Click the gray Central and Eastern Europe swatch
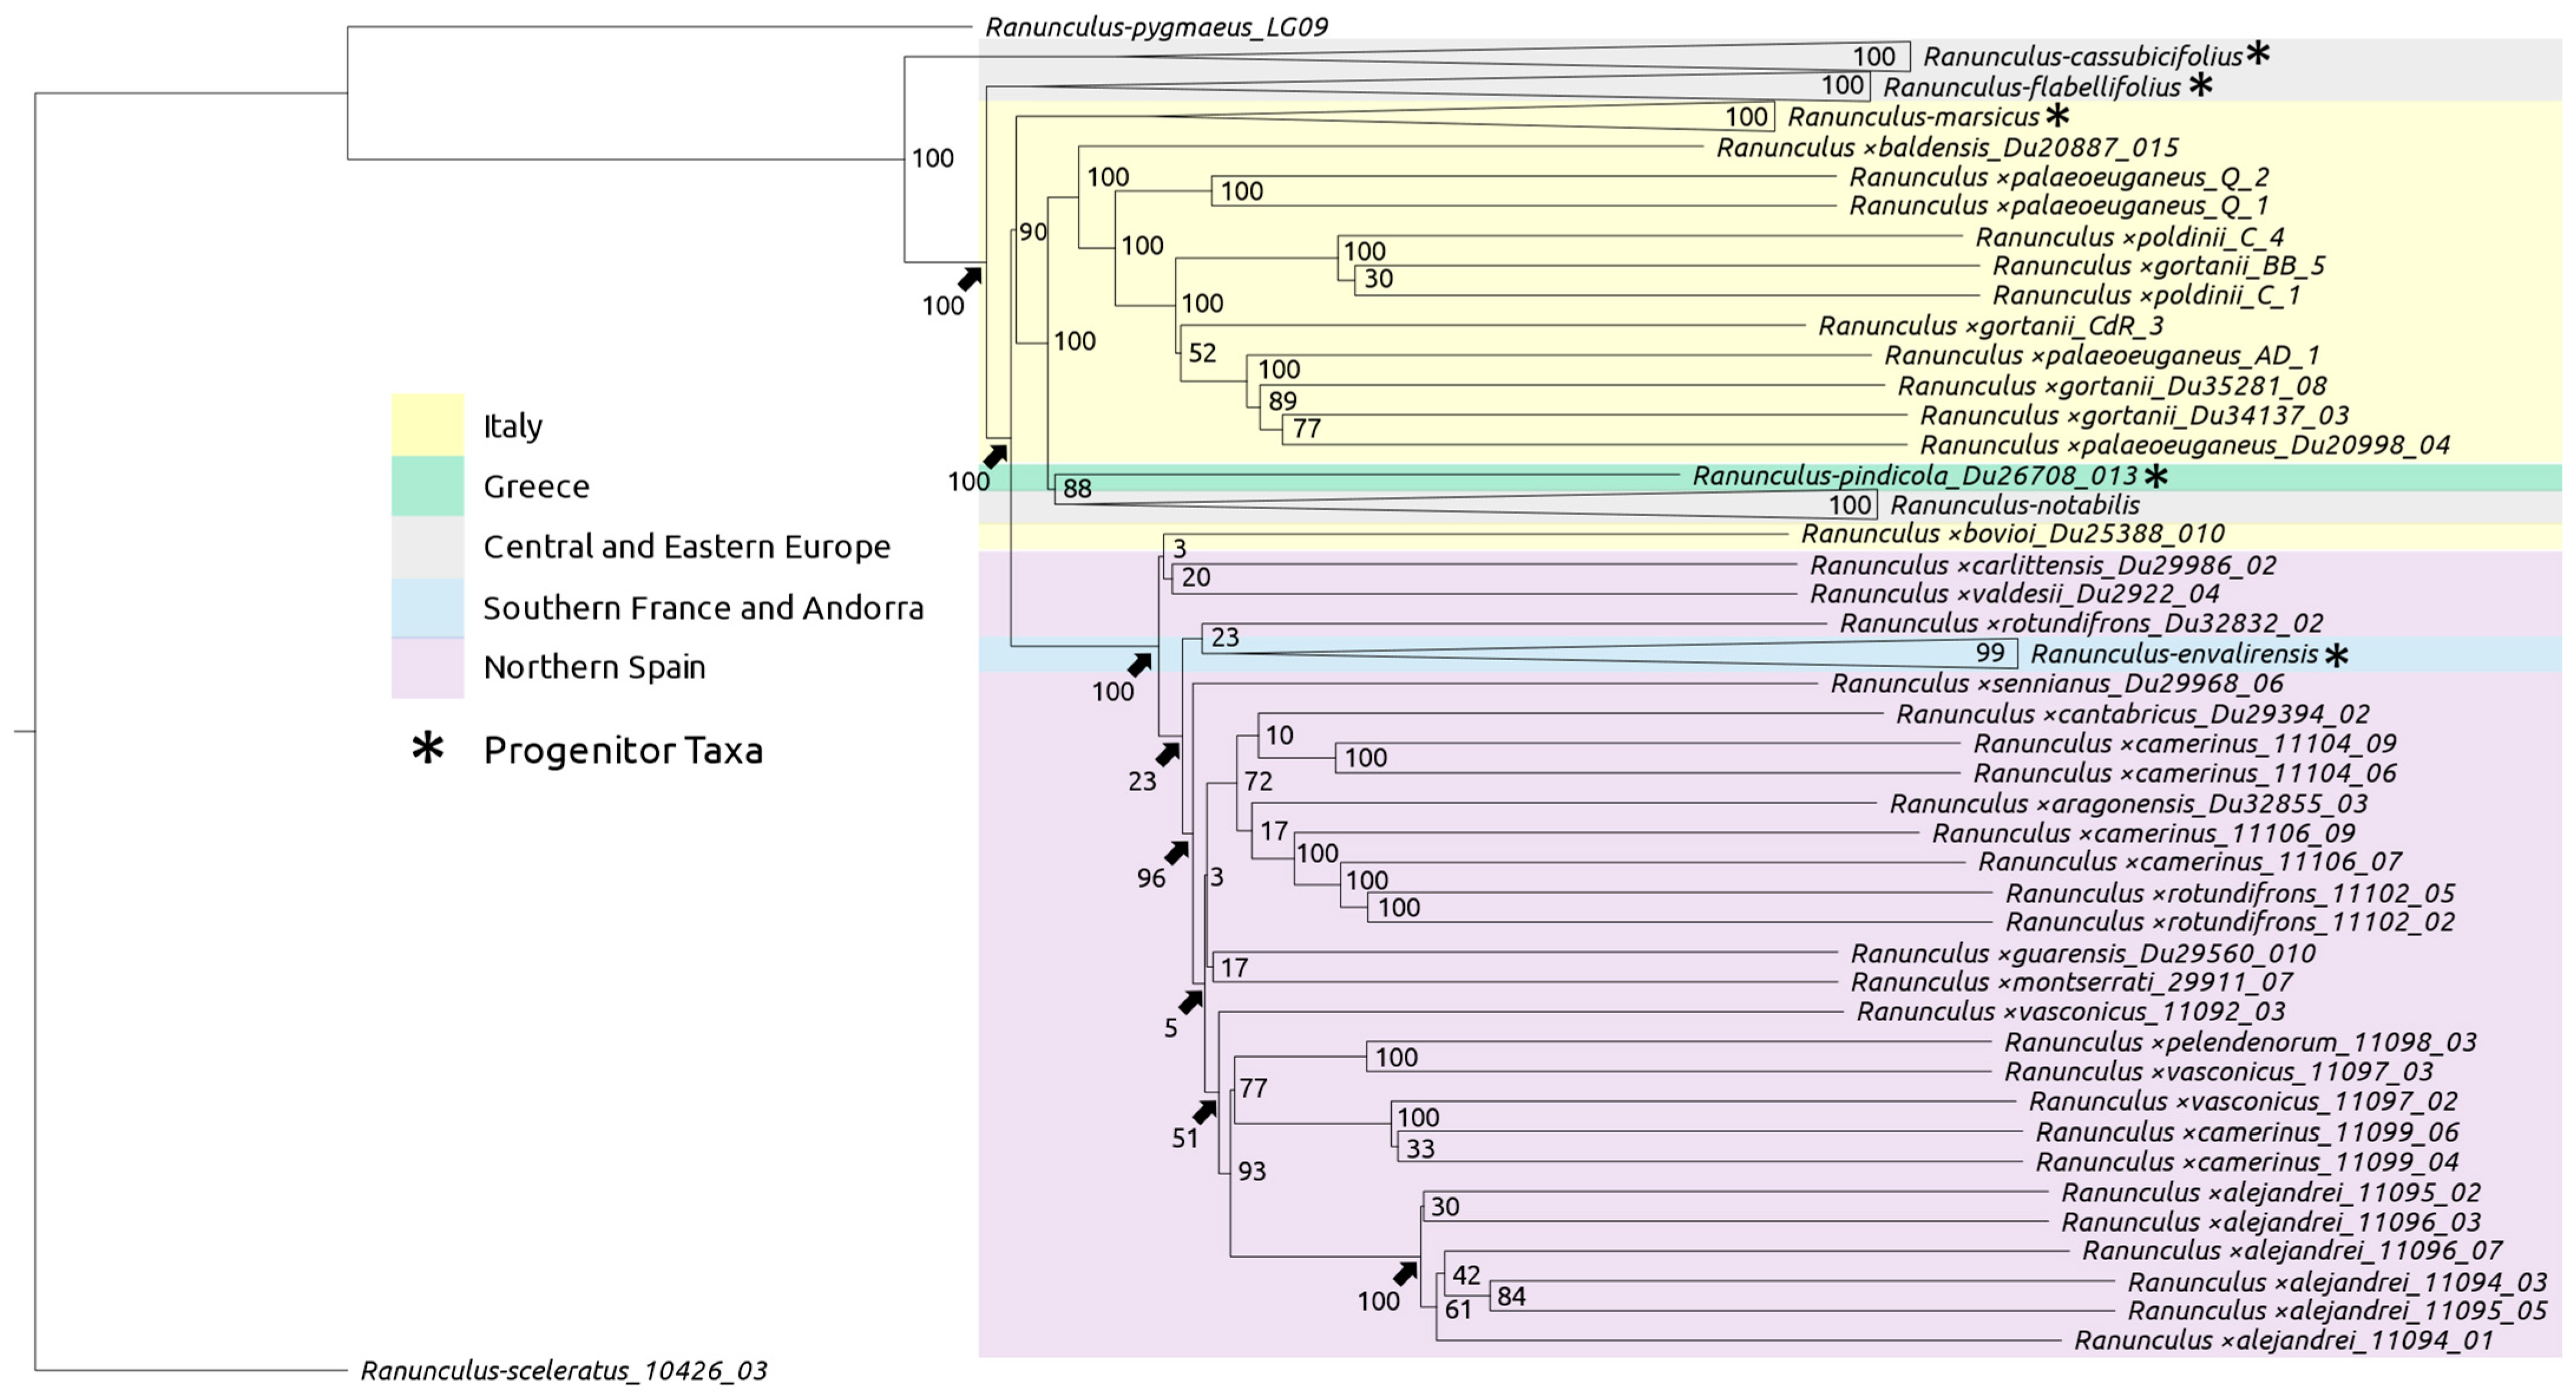2576x1397 pixels. [427, 547]
